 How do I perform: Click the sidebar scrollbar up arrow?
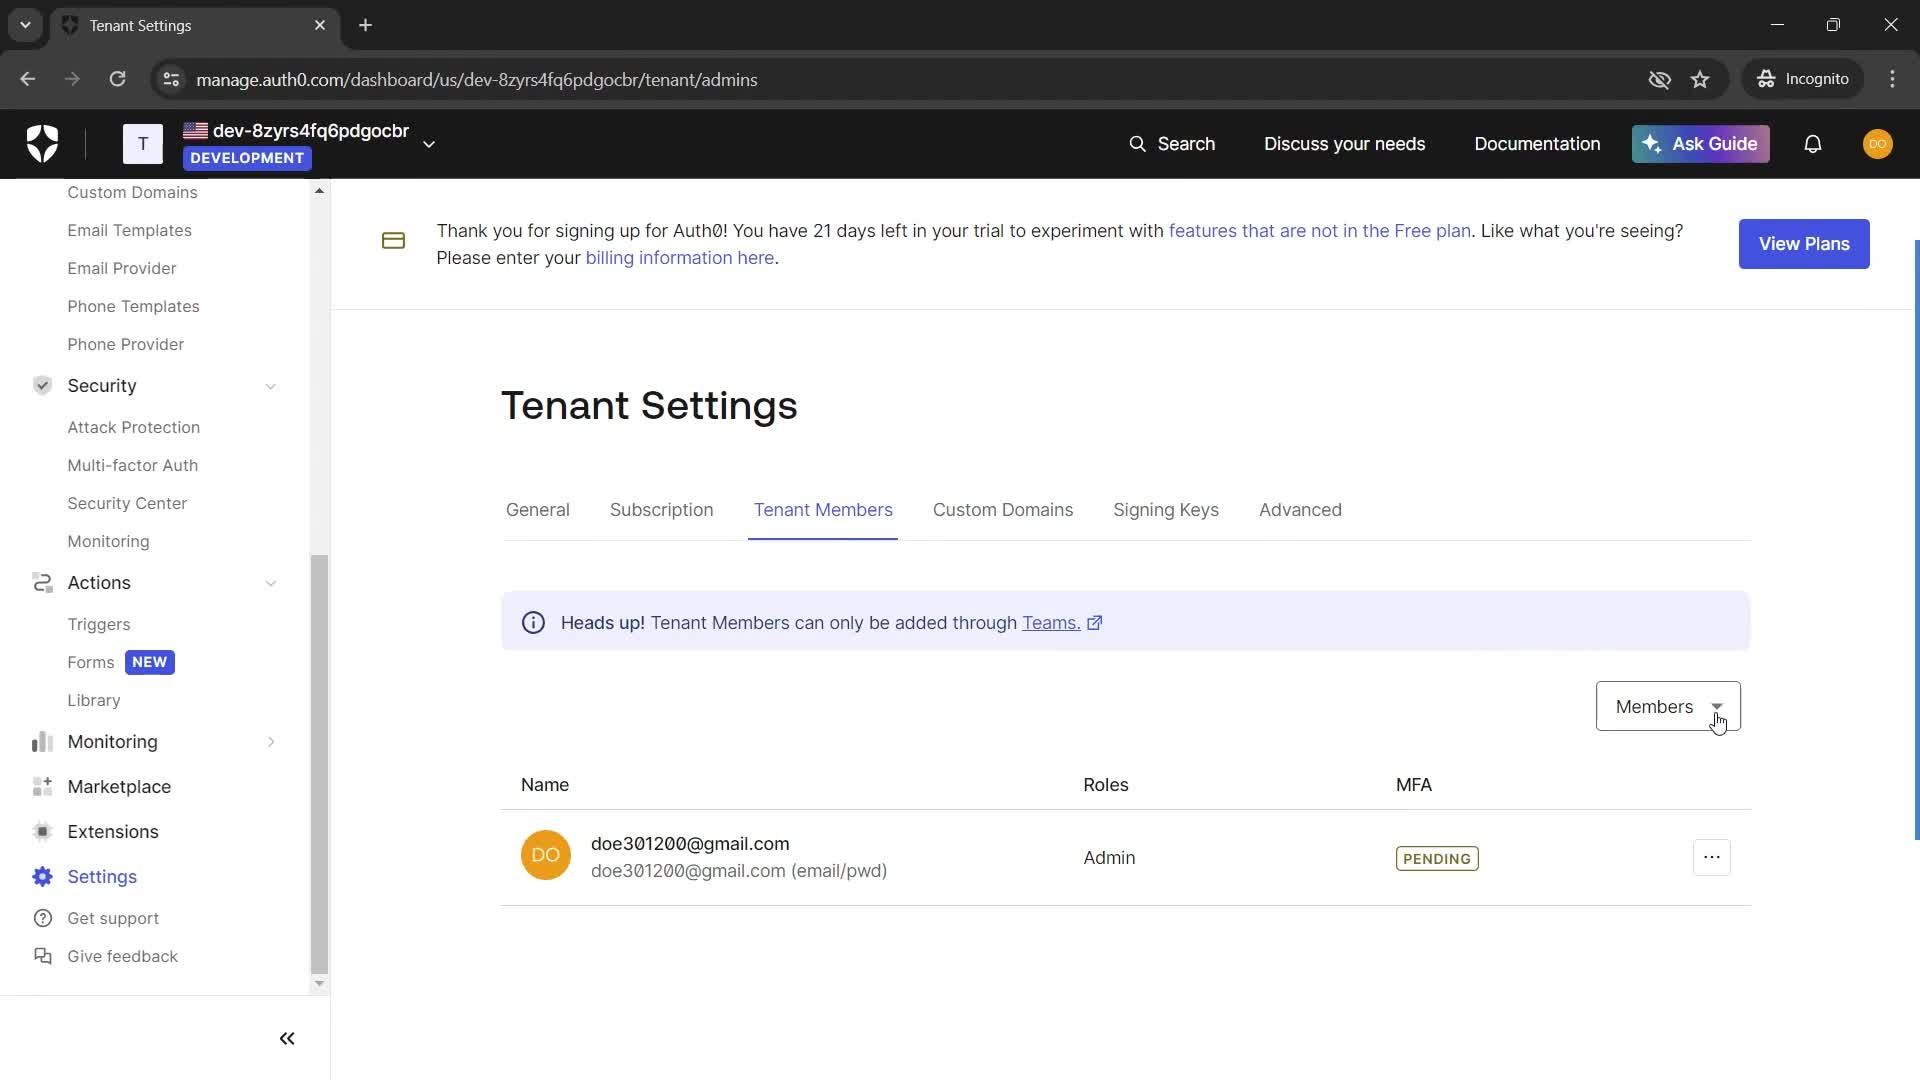click(319, 191)
